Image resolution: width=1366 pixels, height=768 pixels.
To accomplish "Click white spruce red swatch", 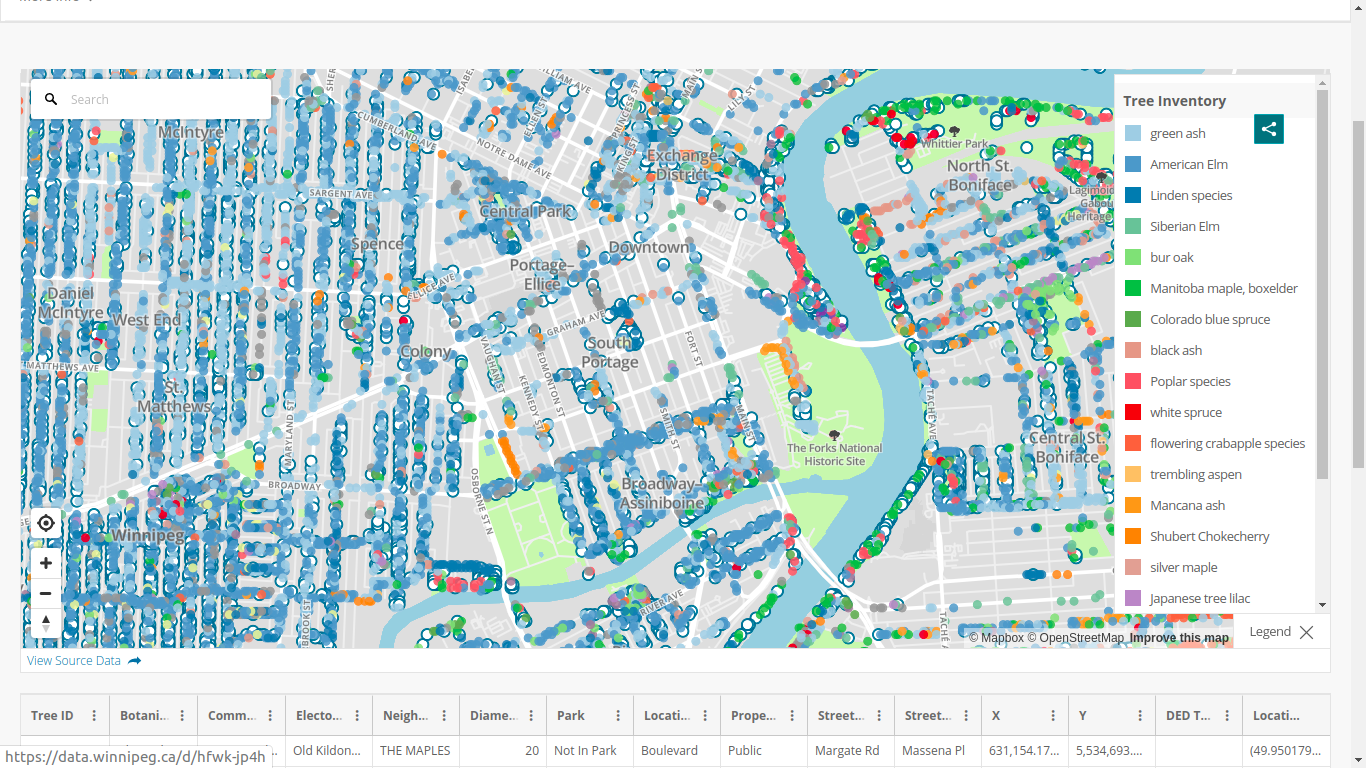I will (x=1133, y=412).
